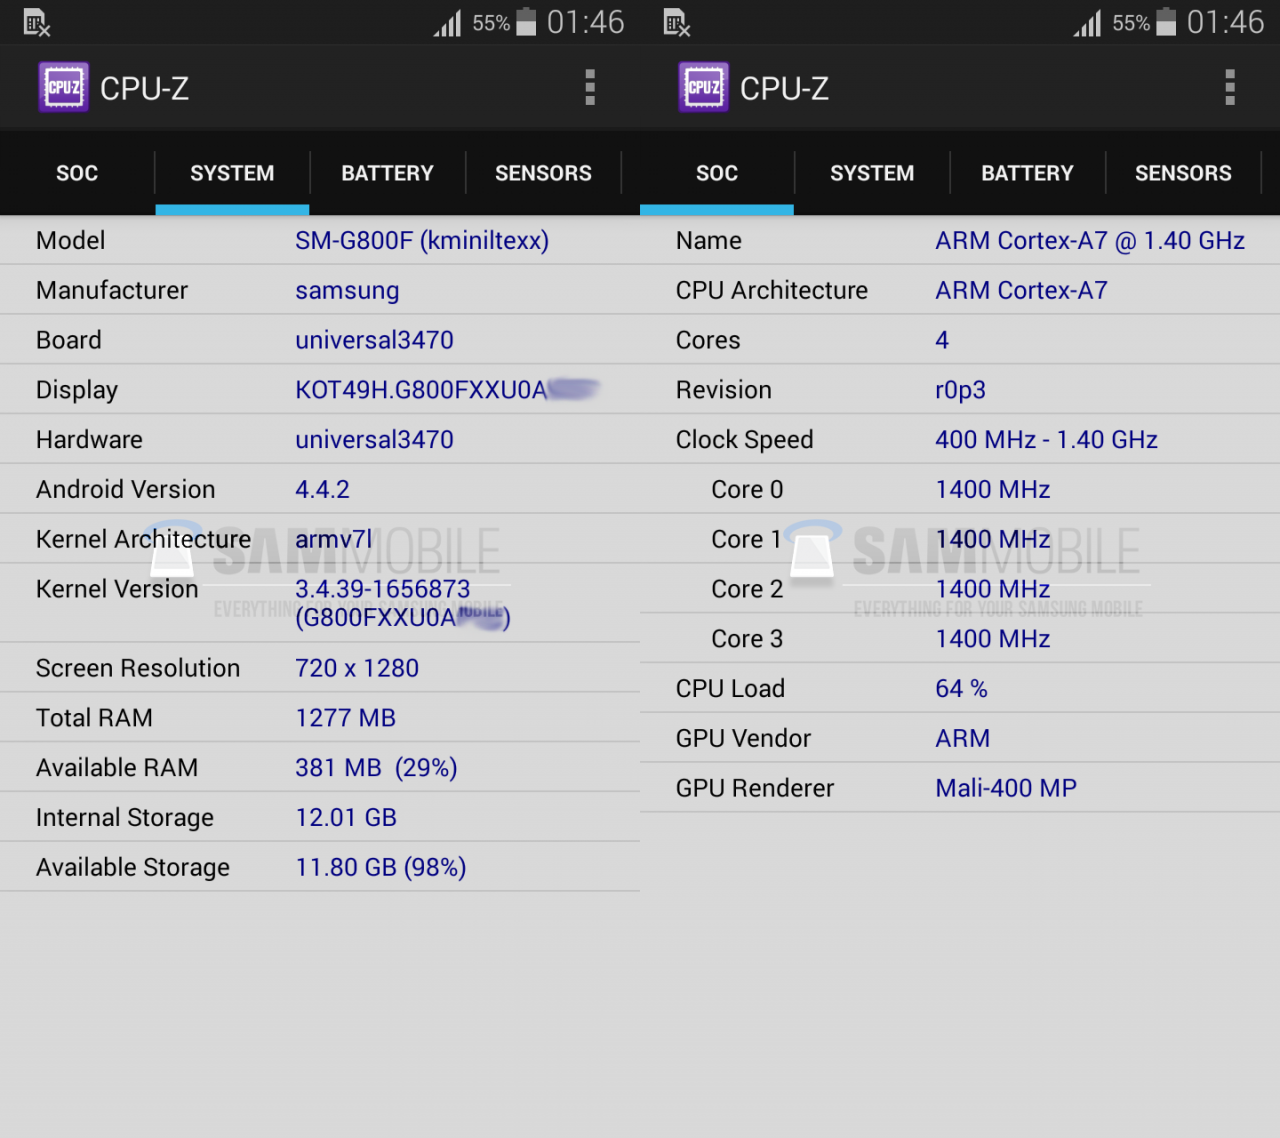The height and width of the screenshot is (1138, 1280).
Task: Select Board value universal3470
Action: tap(374, 340)
